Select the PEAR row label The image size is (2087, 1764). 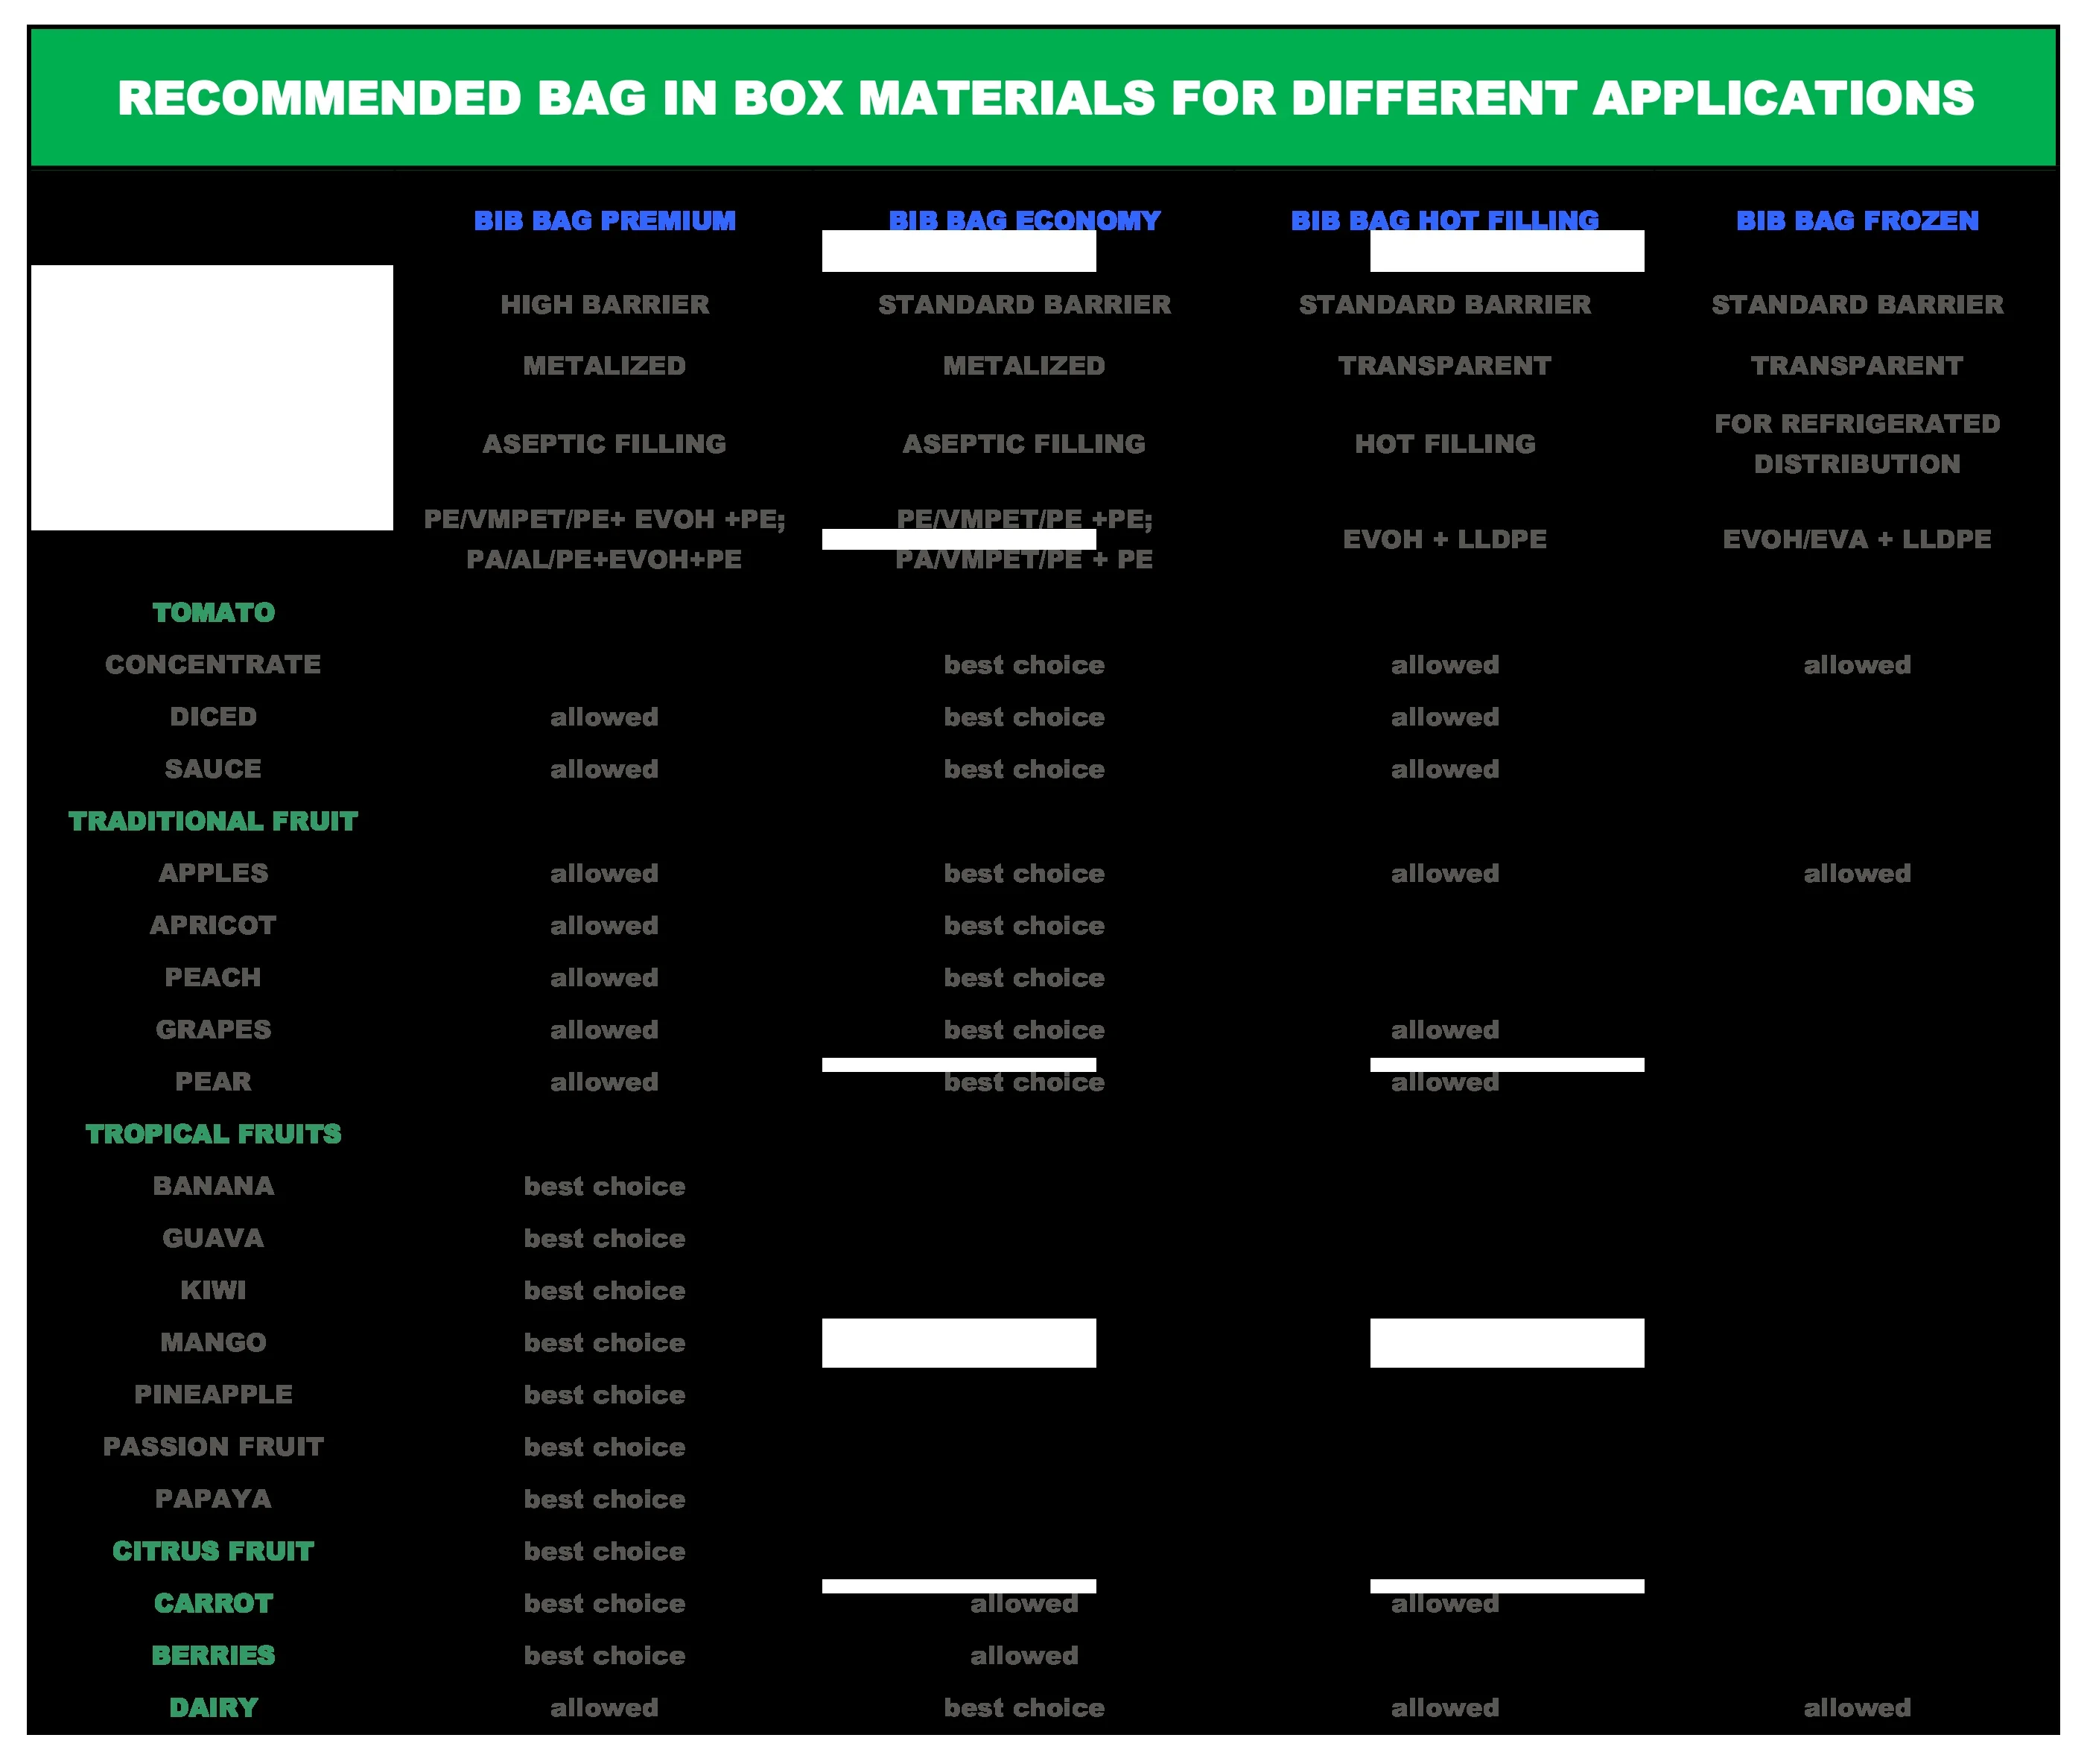pos(213,1081)
